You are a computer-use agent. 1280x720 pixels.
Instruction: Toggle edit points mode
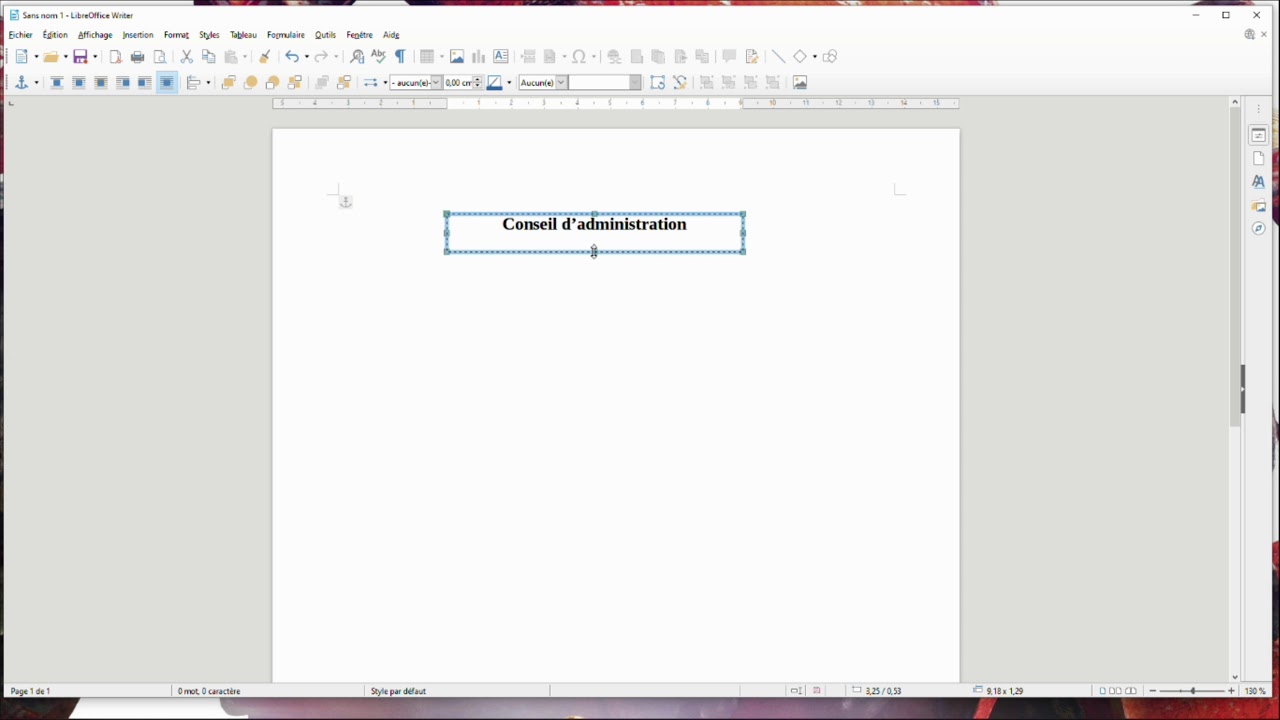(680, 83)
